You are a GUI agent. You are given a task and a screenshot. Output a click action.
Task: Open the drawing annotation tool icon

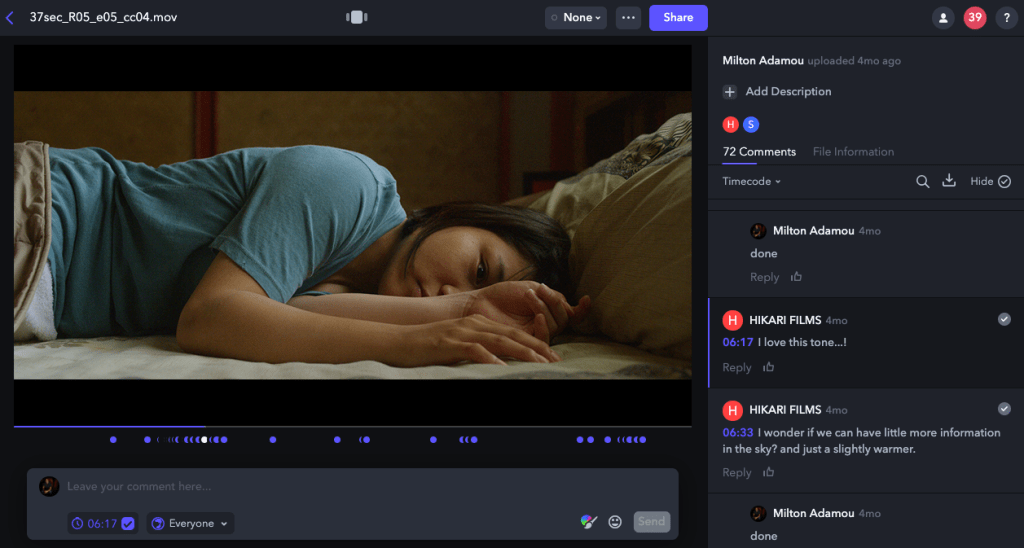point(589,522)
